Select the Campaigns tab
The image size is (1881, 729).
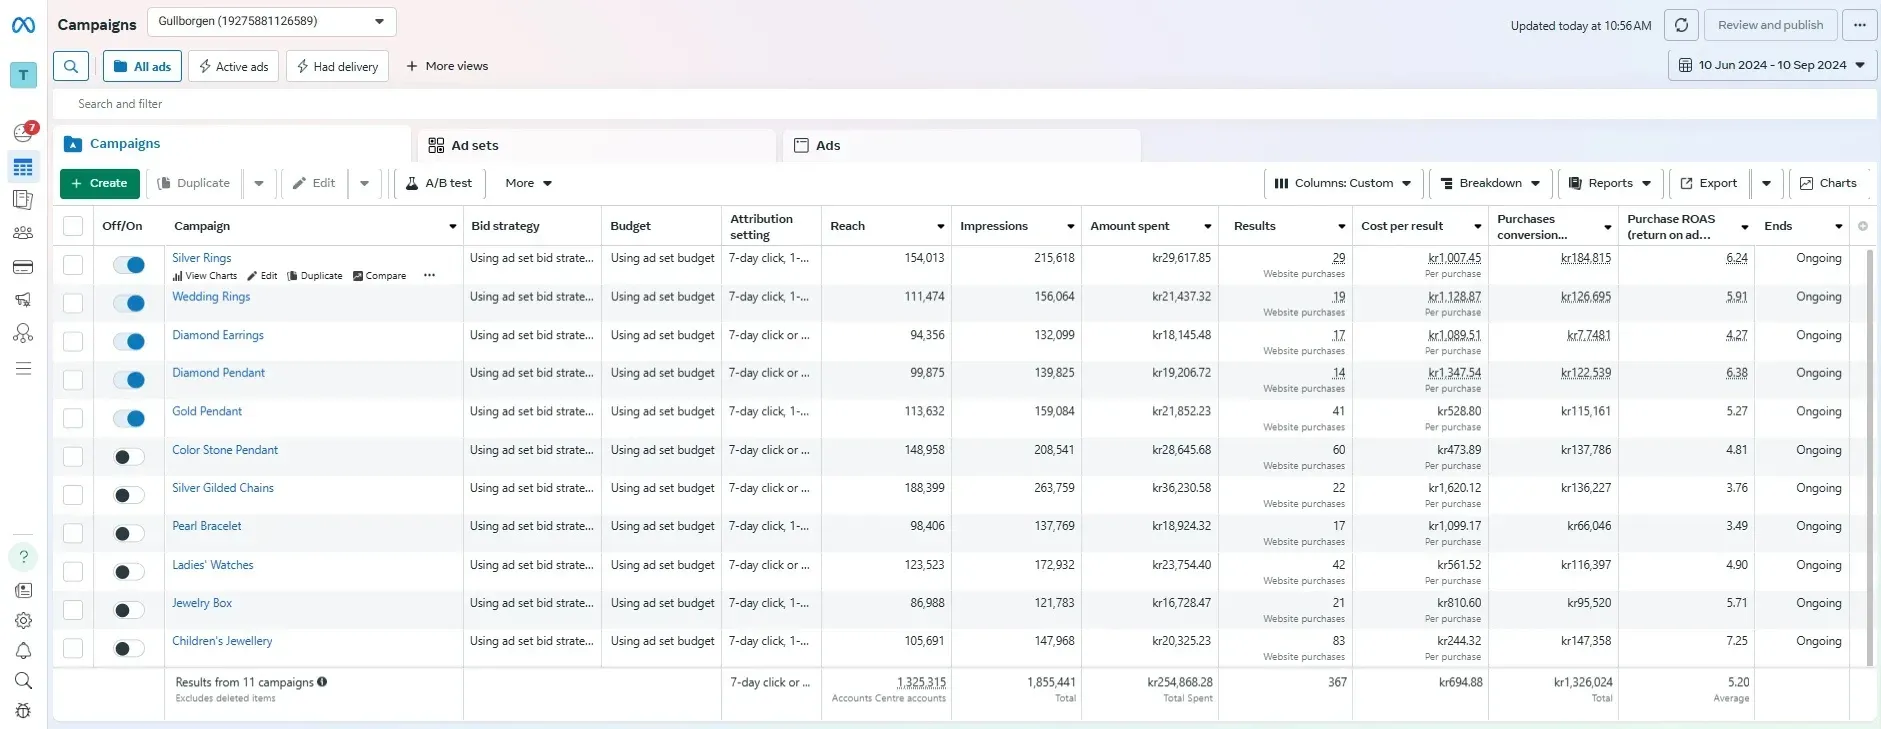[232, 144]
